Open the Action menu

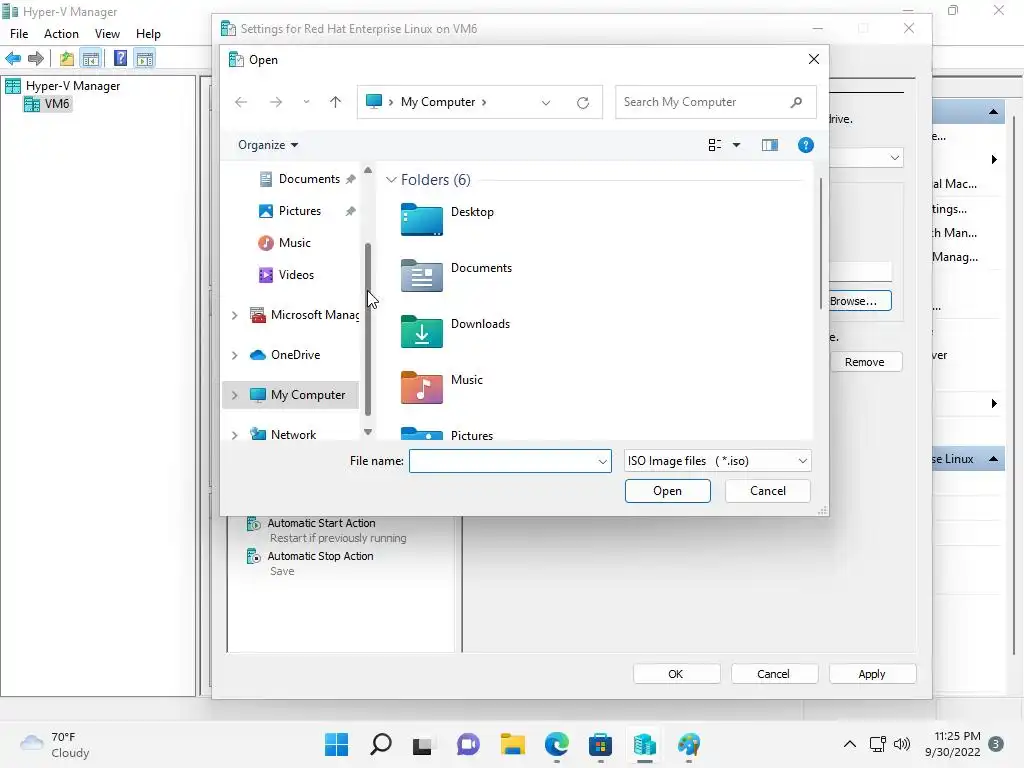pos(61,34)
